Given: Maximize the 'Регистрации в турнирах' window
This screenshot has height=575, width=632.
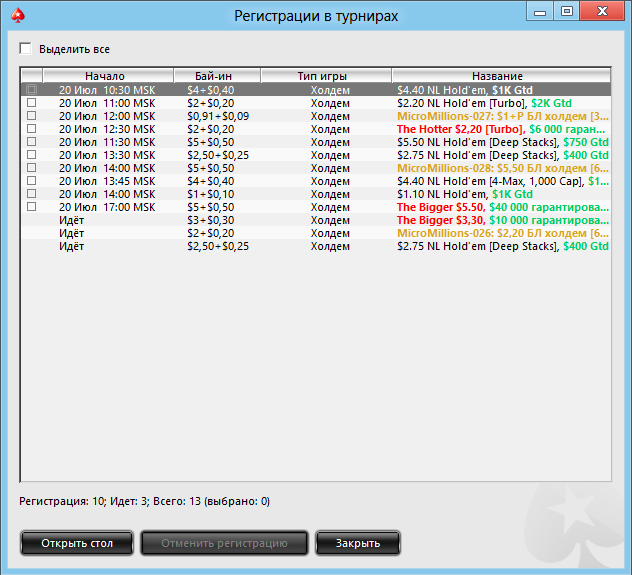Looking at the screenshot, I should pos(567,11).
